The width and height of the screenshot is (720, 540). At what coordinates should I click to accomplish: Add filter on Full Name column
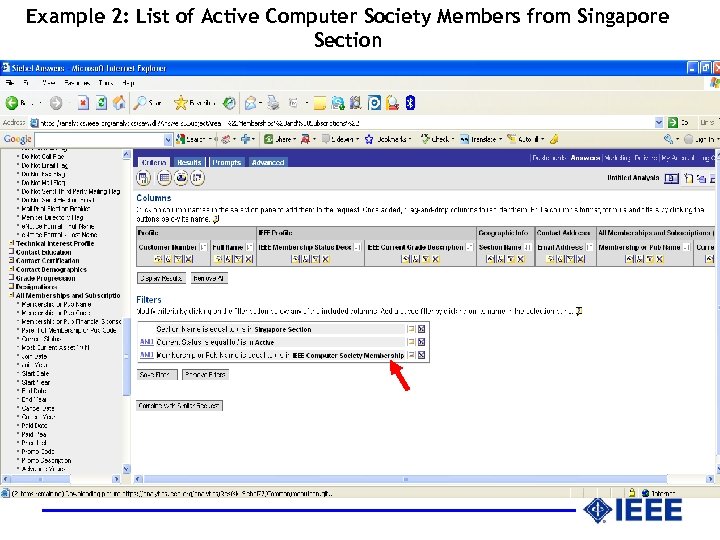[x=238, y=259]
